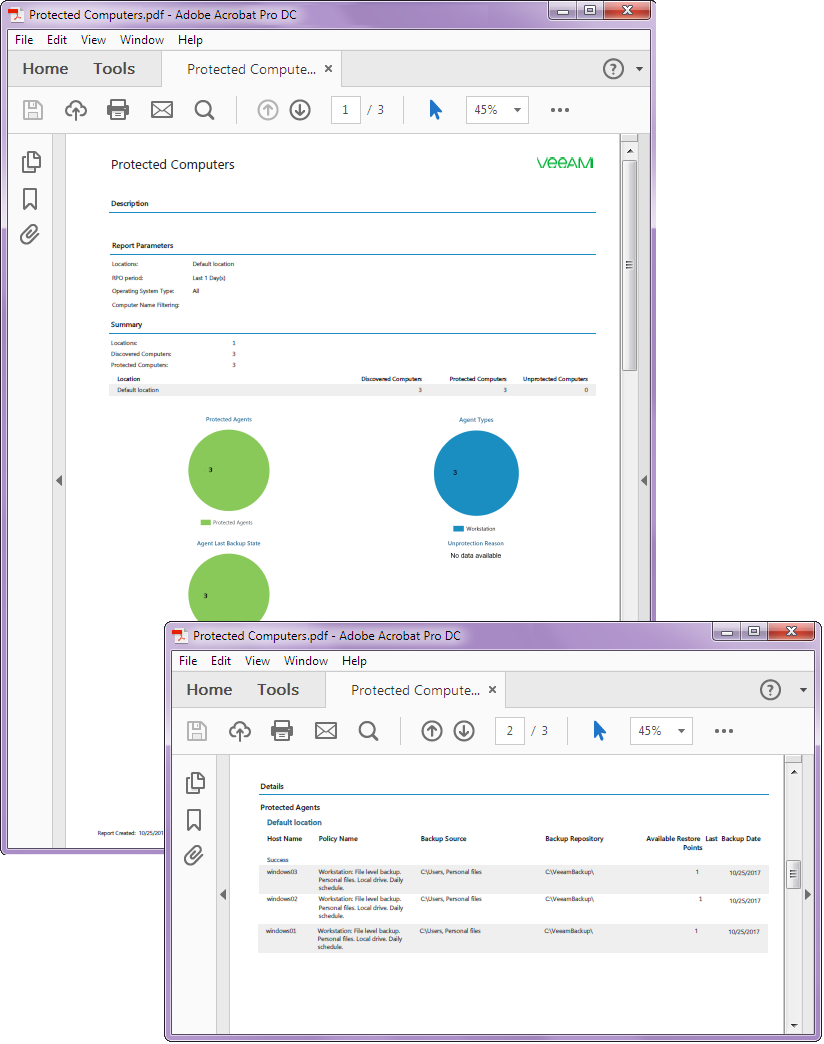The height and width of the screenshot is (1044, 824).
Task: Print document from front window toolbar
Action: pos(282,731)
